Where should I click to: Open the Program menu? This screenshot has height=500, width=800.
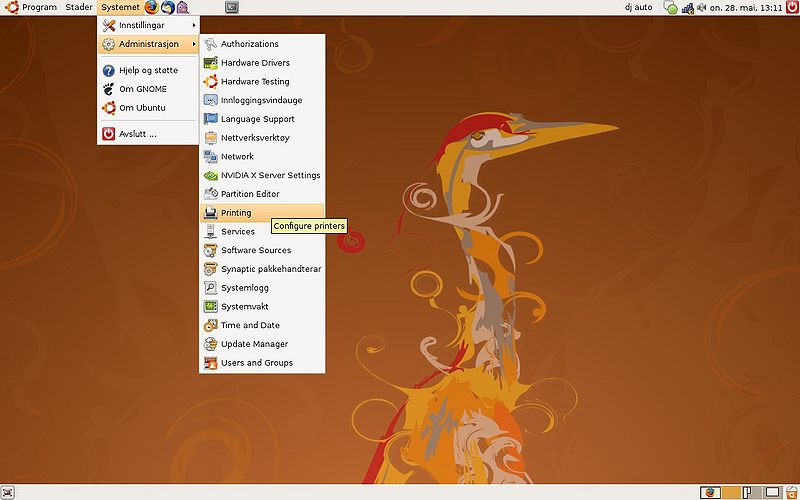point(39,8)
